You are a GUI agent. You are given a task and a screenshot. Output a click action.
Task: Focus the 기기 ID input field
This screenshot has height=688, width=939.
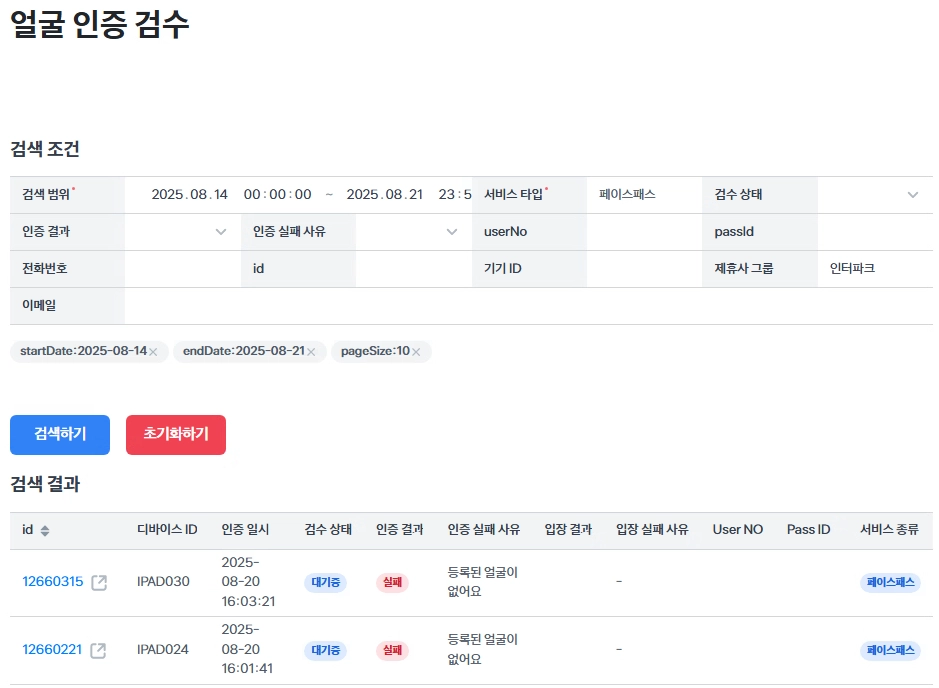tap(643, 269)
